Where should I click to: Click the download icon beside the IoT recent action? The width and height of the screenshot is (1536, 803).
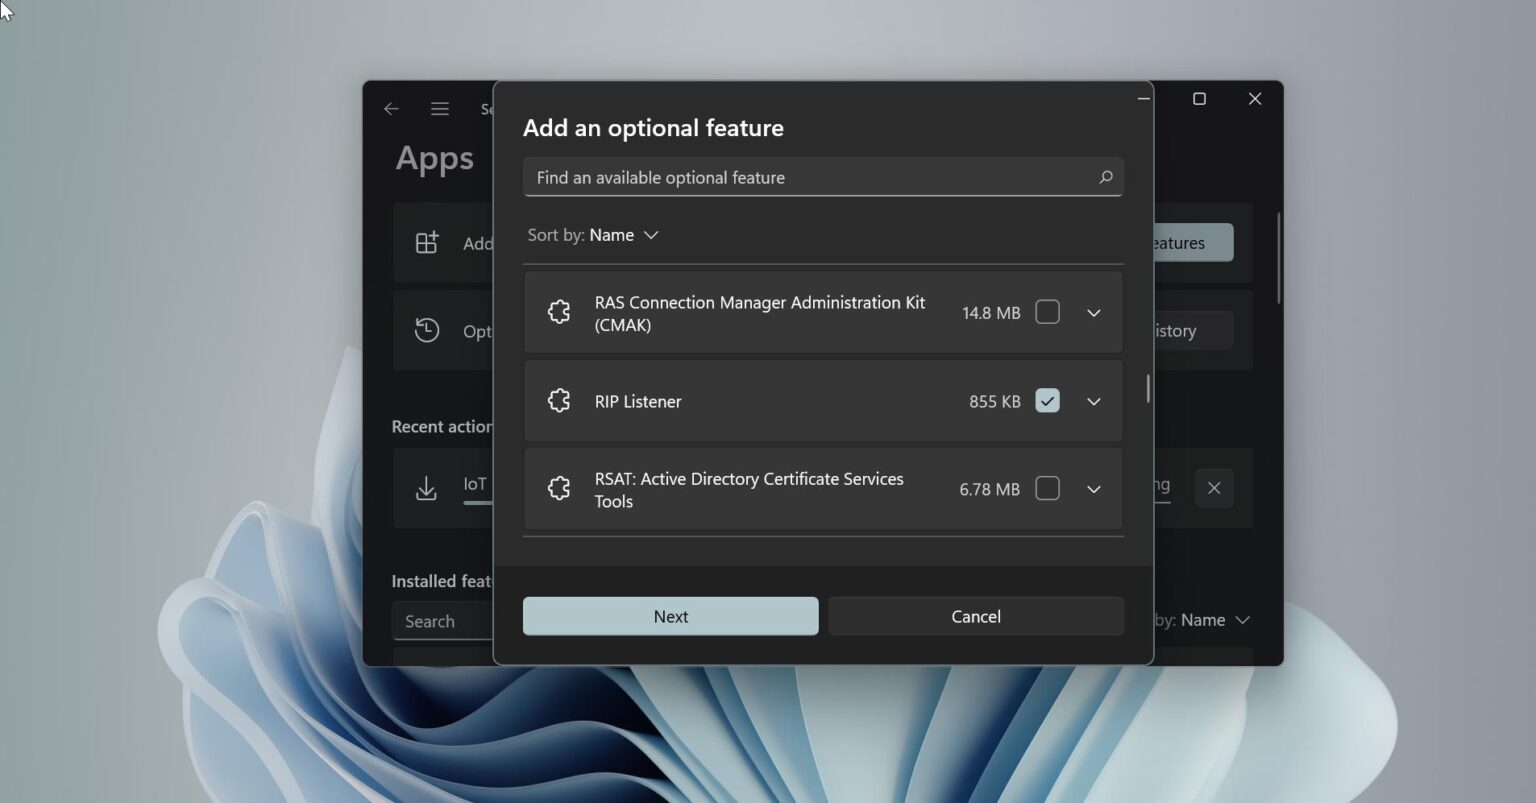(427, 488)
